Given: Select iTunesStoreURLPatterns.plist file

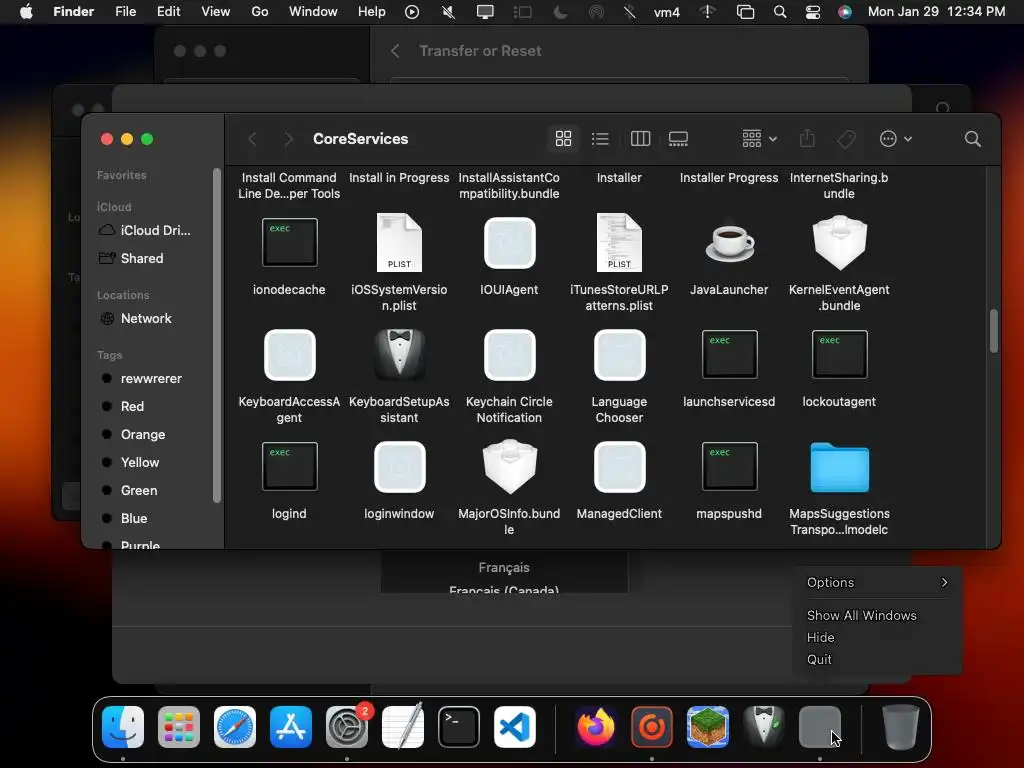Looking at the screenshot, I should click(x=619, y=242).
